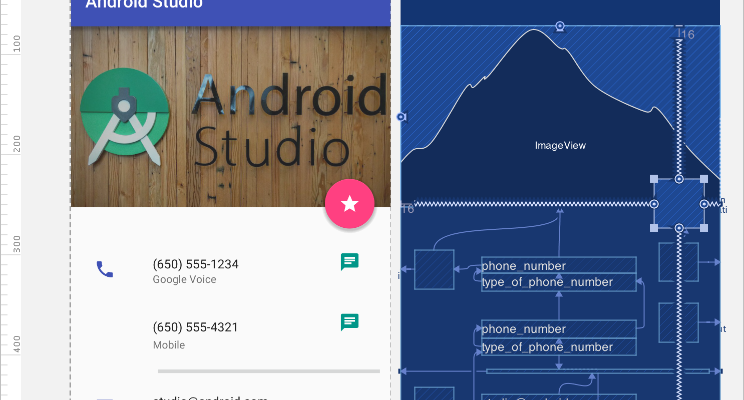Select the (650) 555-1234 phone number text
This screenshot has height=400, width=744.
(195, 264)
